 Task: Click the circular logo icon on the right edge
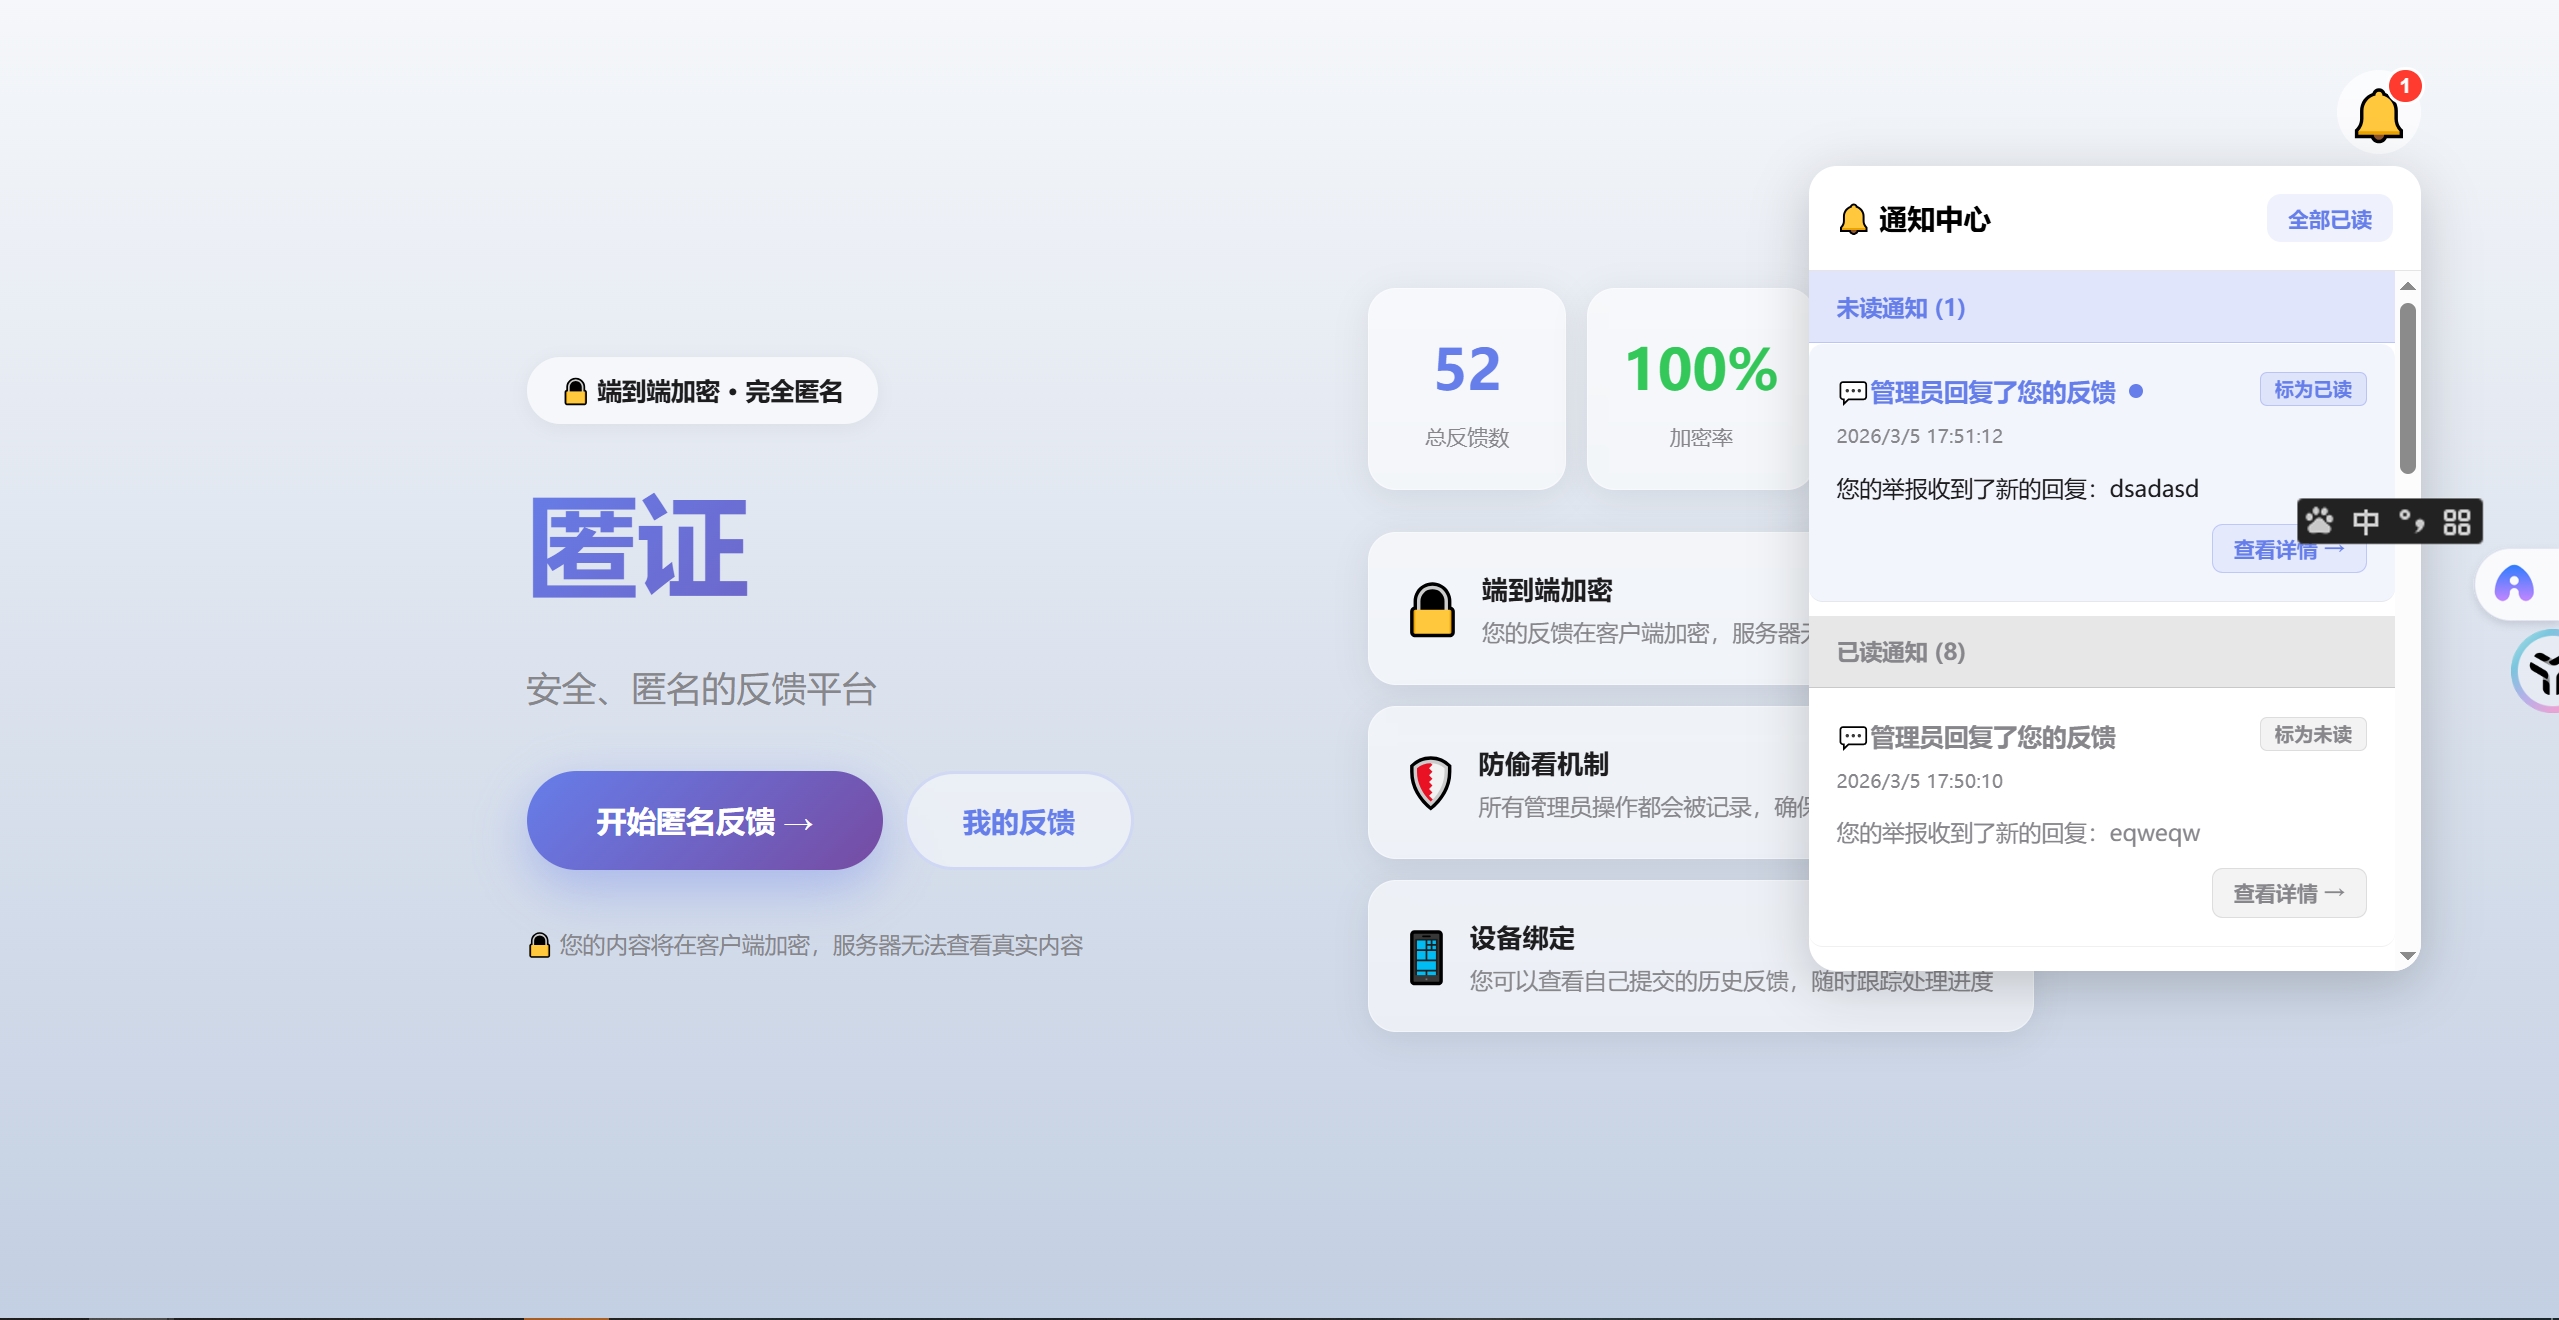[x=2541, y=671]
